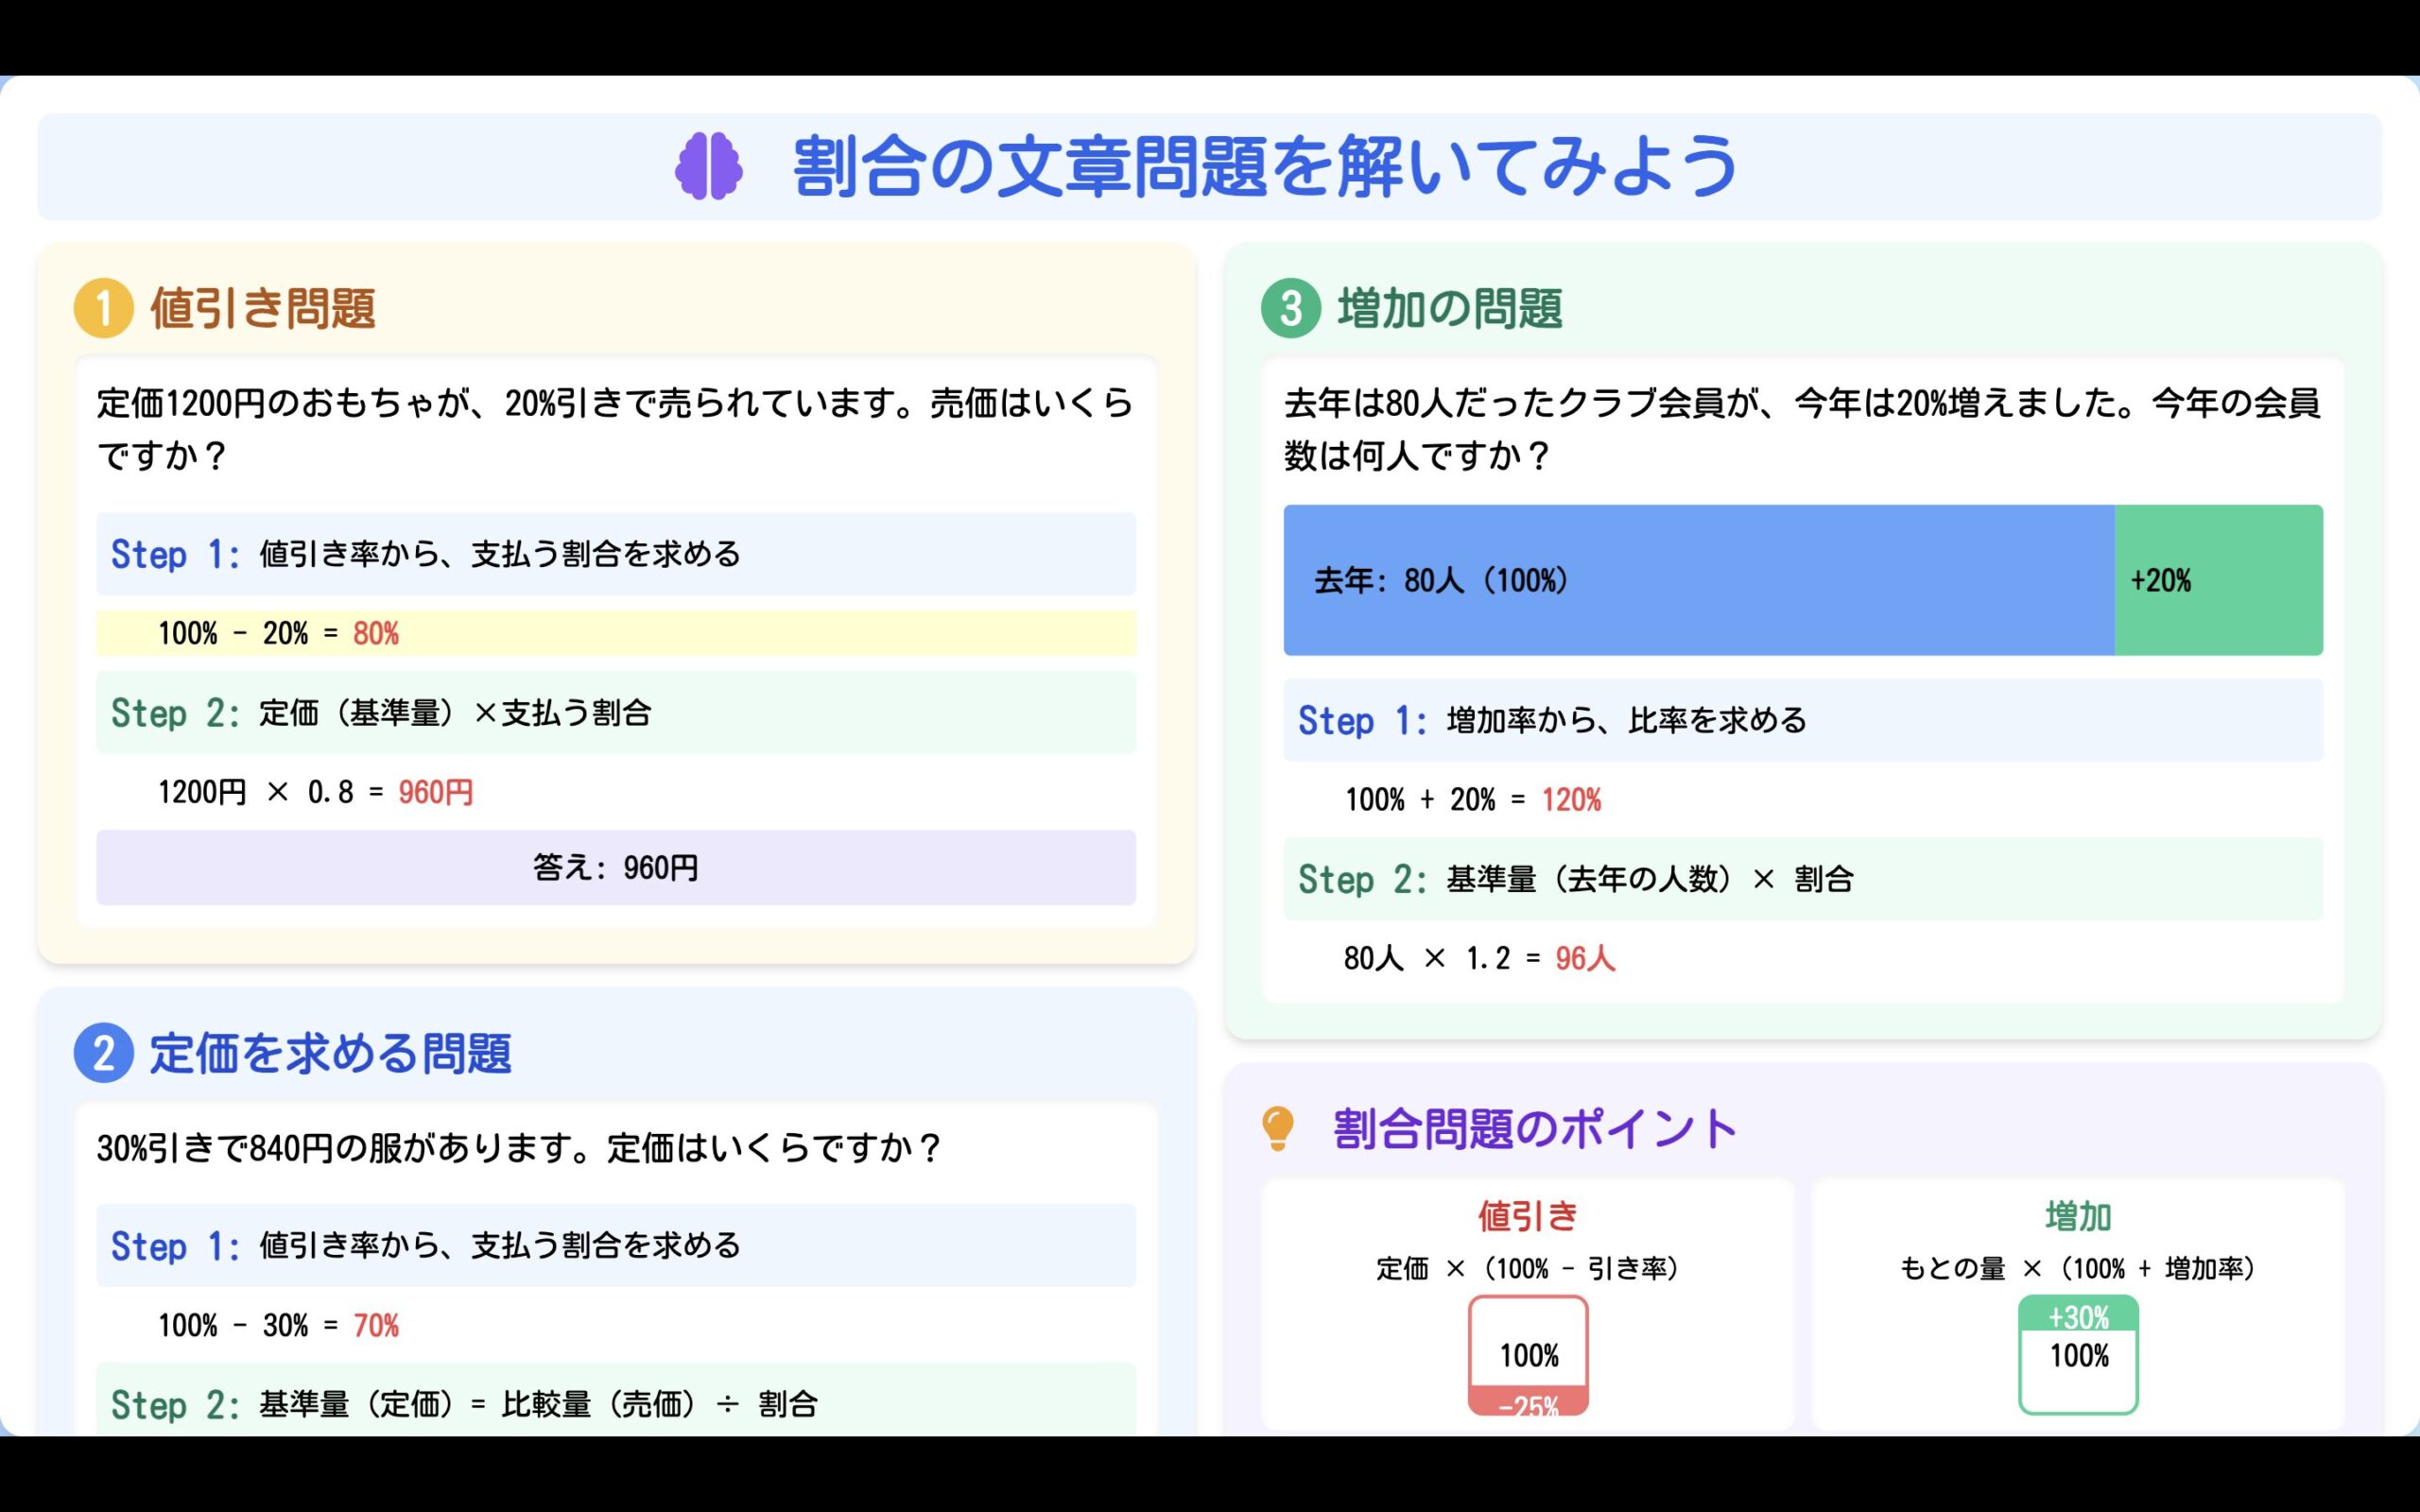
Task: Click the green 増加 card title
Action: 2078,1216
